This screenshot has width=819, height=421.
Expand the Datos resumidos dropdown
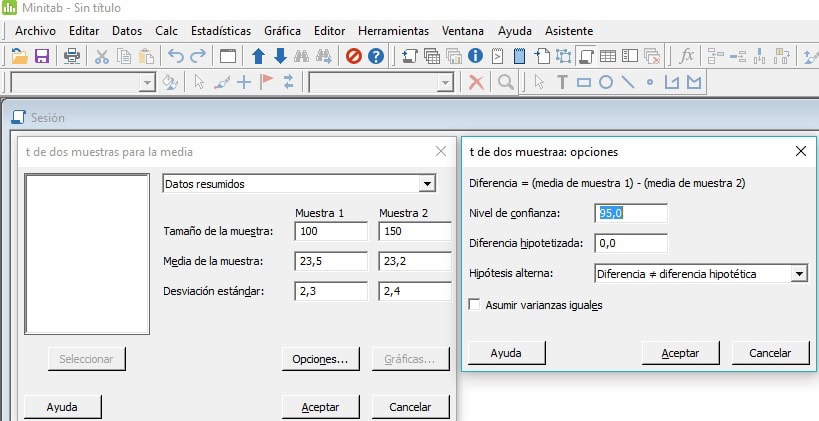[427, 184]
